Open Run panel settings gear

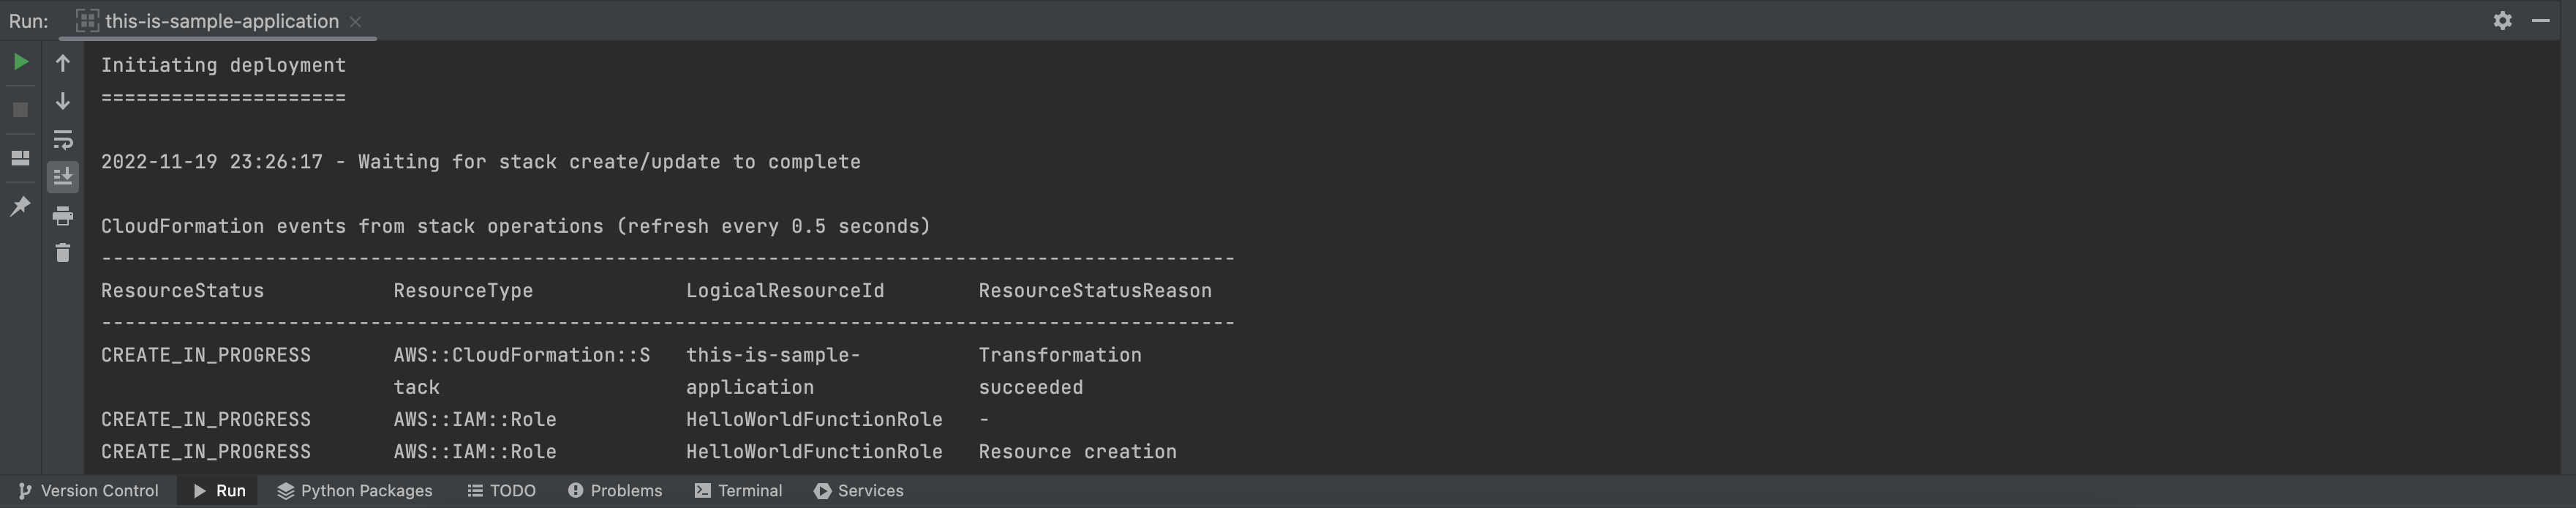click(2502, 20)
